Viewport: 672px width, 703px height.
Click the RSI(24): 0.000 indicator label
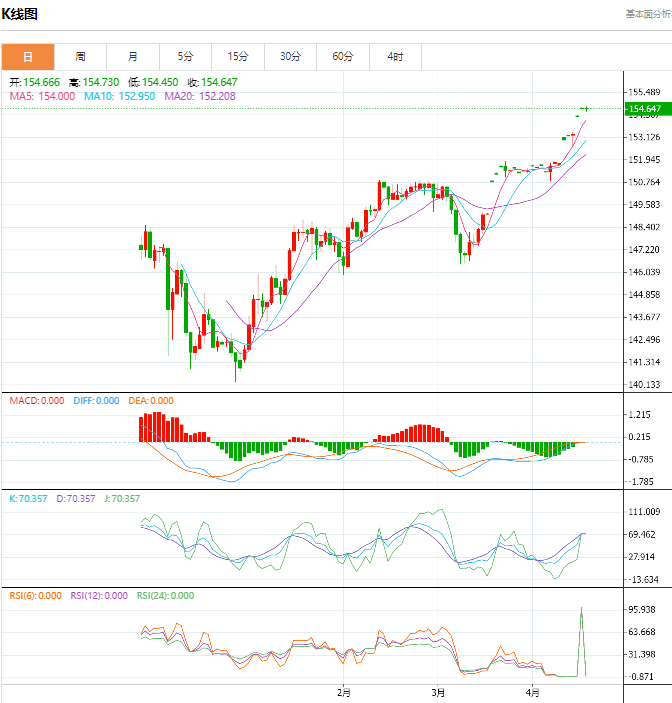pyautogui.click(x=165, y=595)
